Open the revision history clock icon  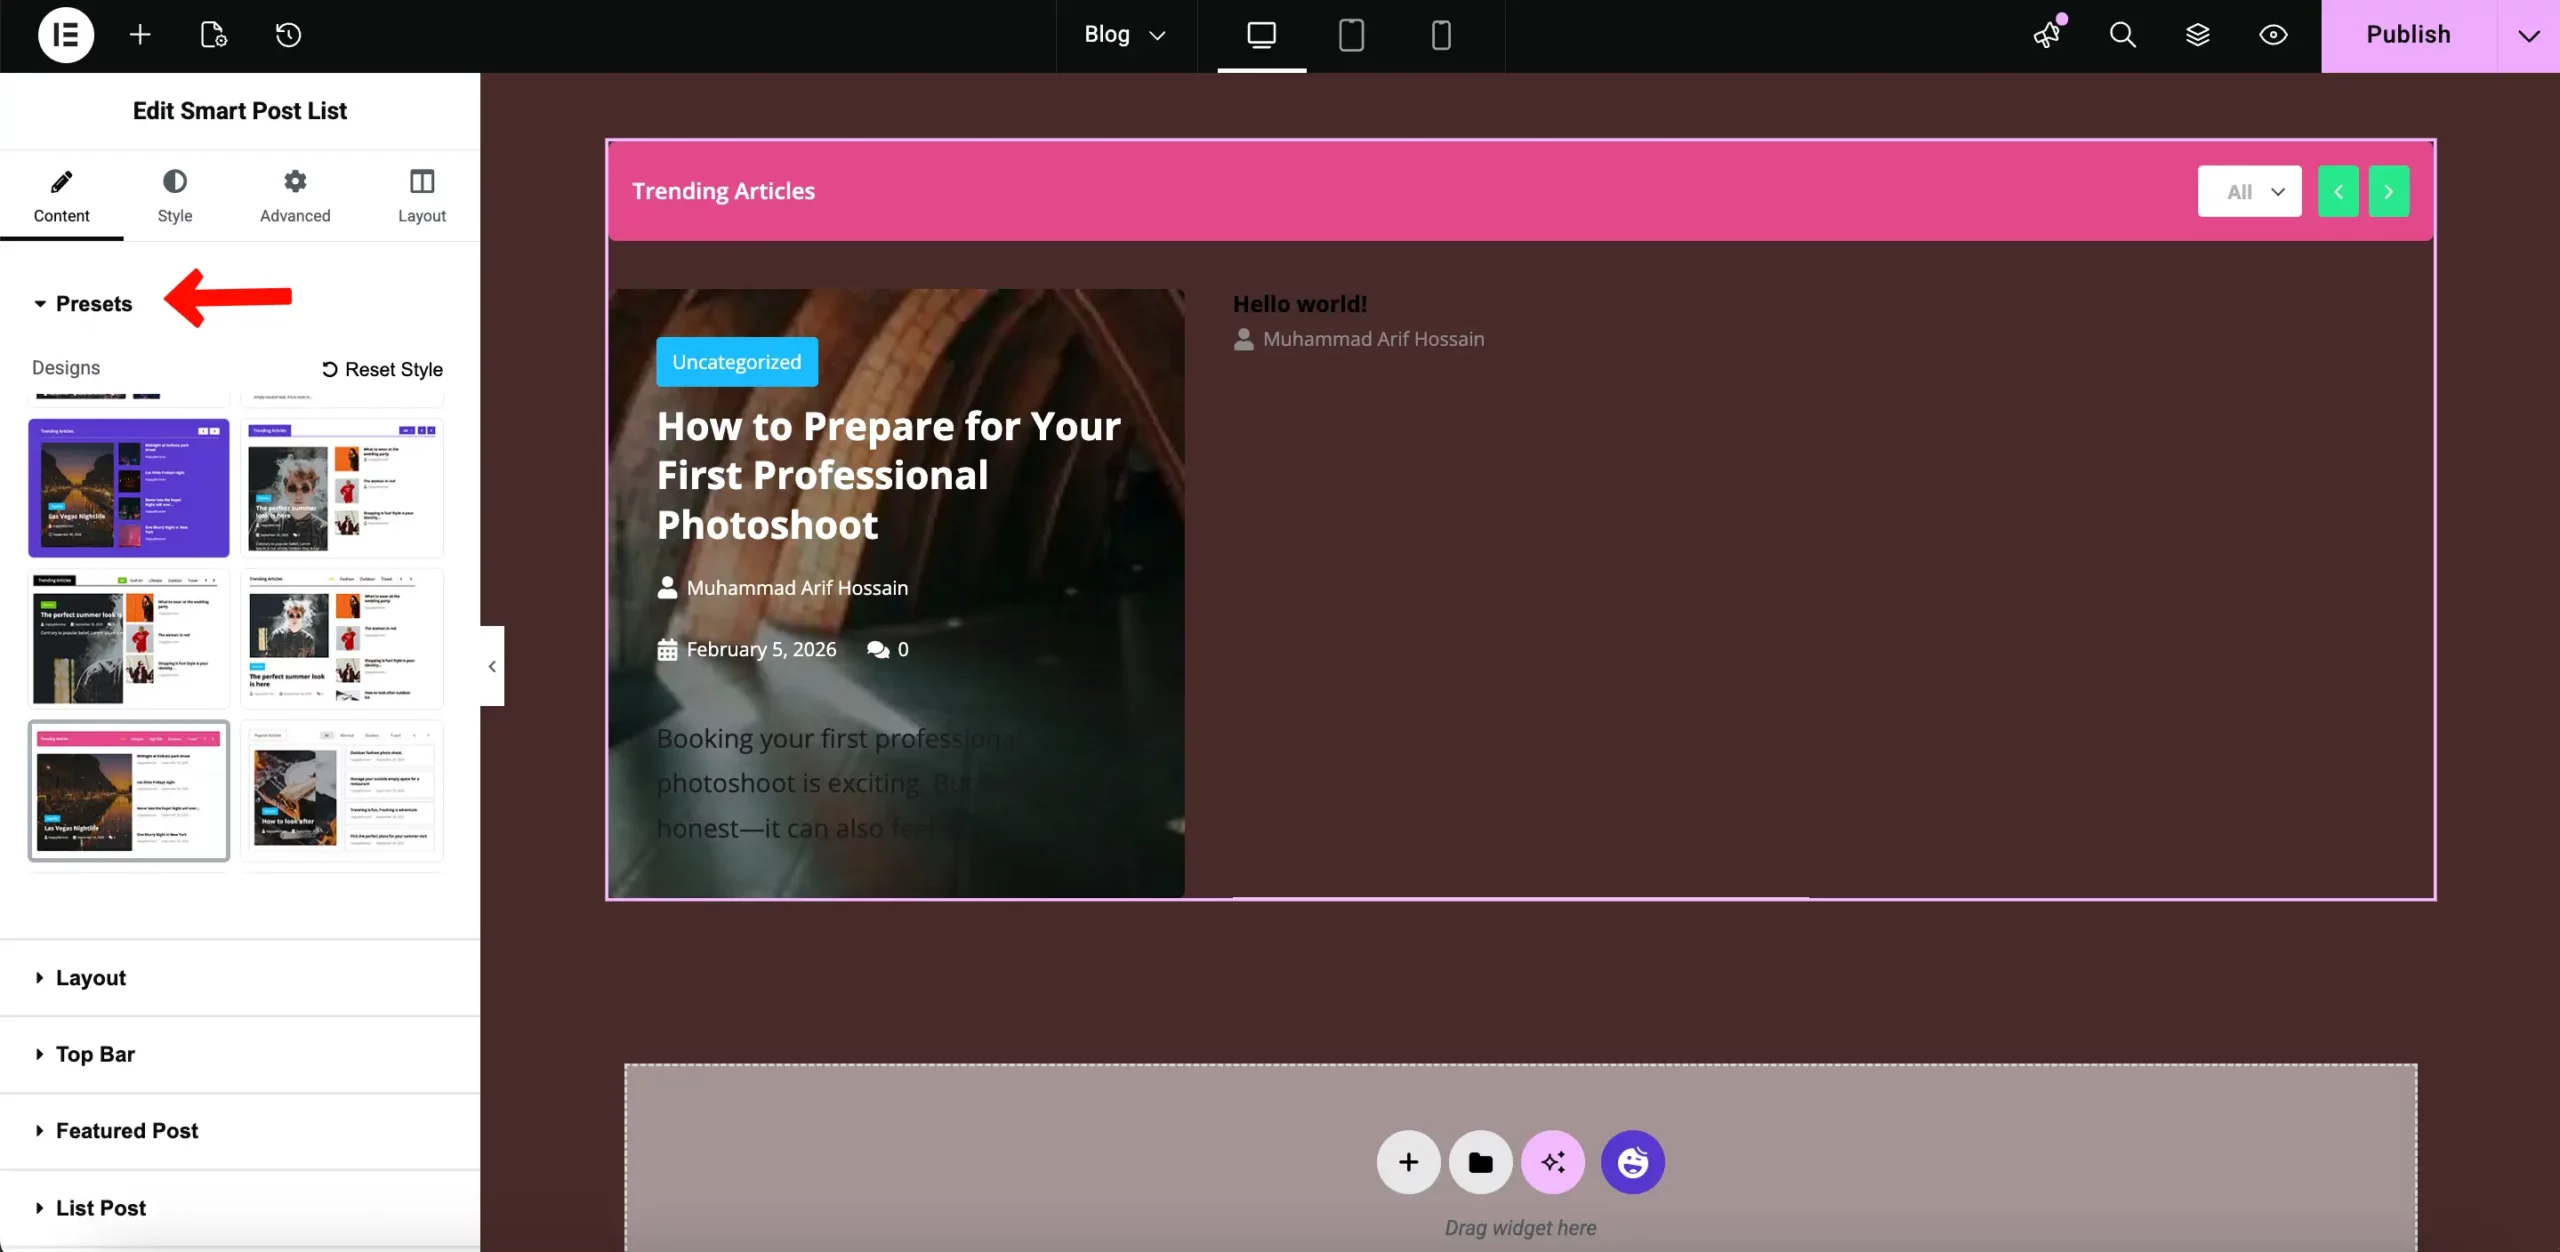(288, 35)
